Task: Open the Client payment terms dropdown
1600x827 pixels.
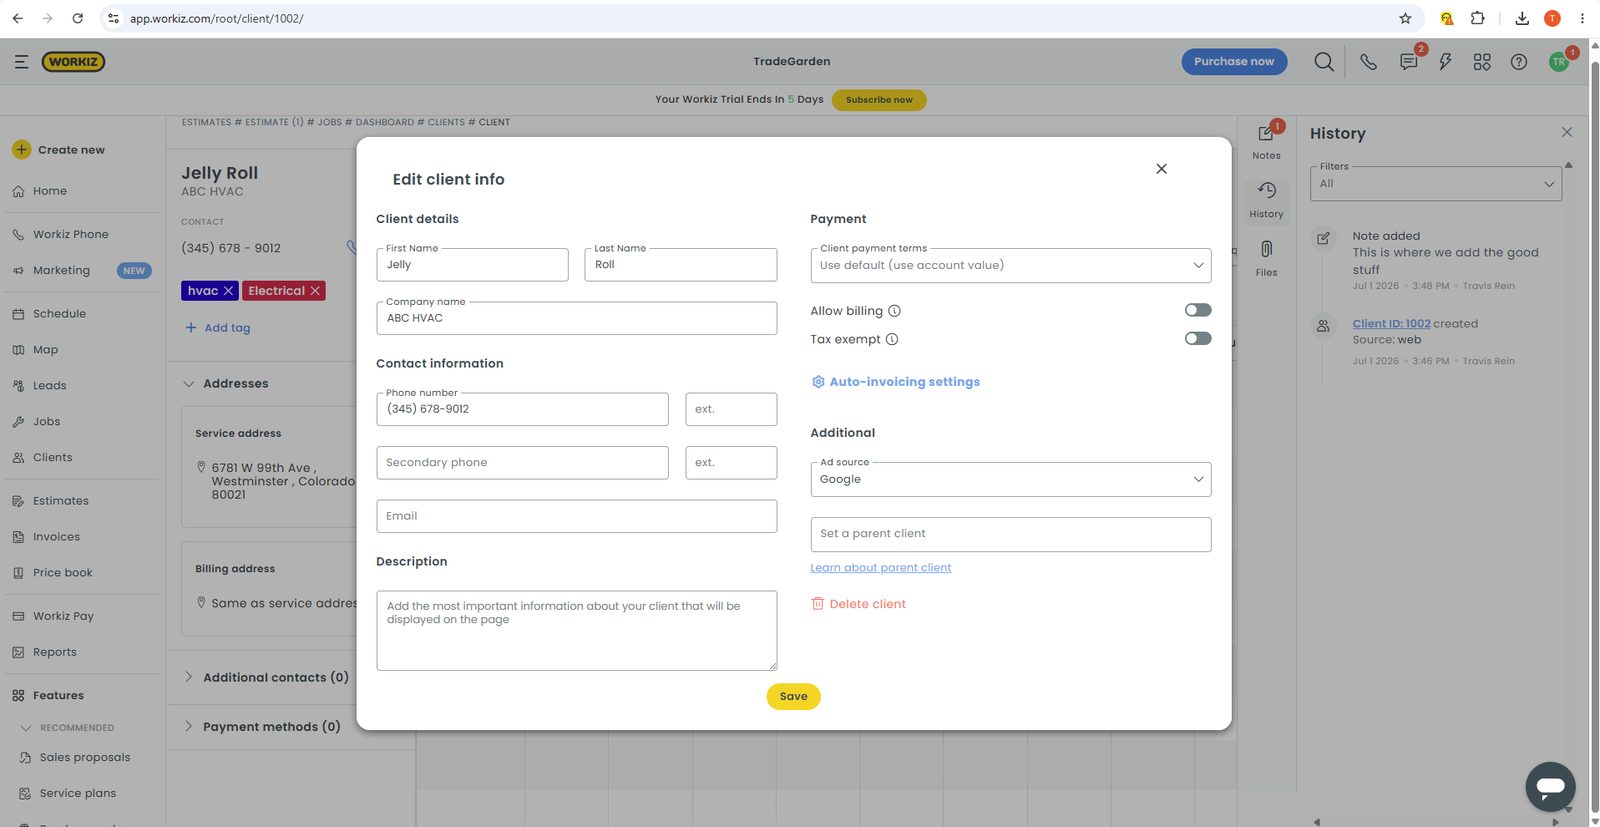Action: tap(1010, 265)
